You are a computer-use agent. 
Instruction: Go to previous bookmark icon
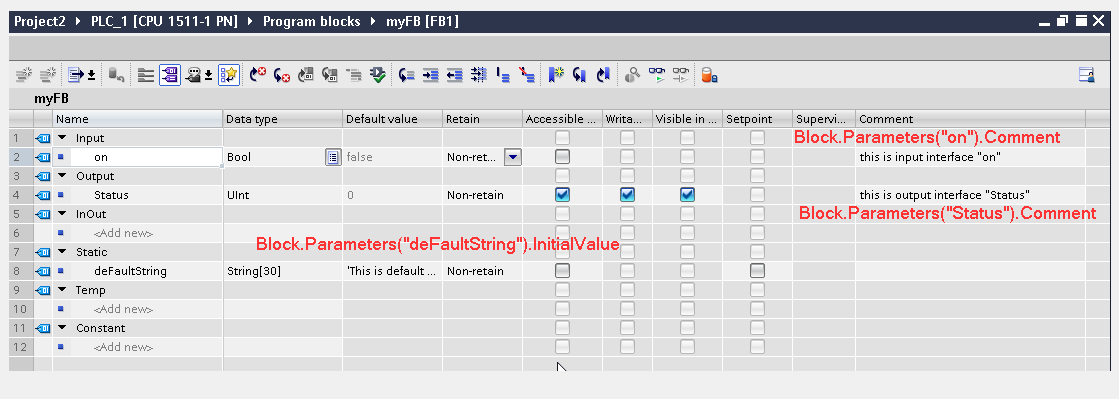pos(603,74)
